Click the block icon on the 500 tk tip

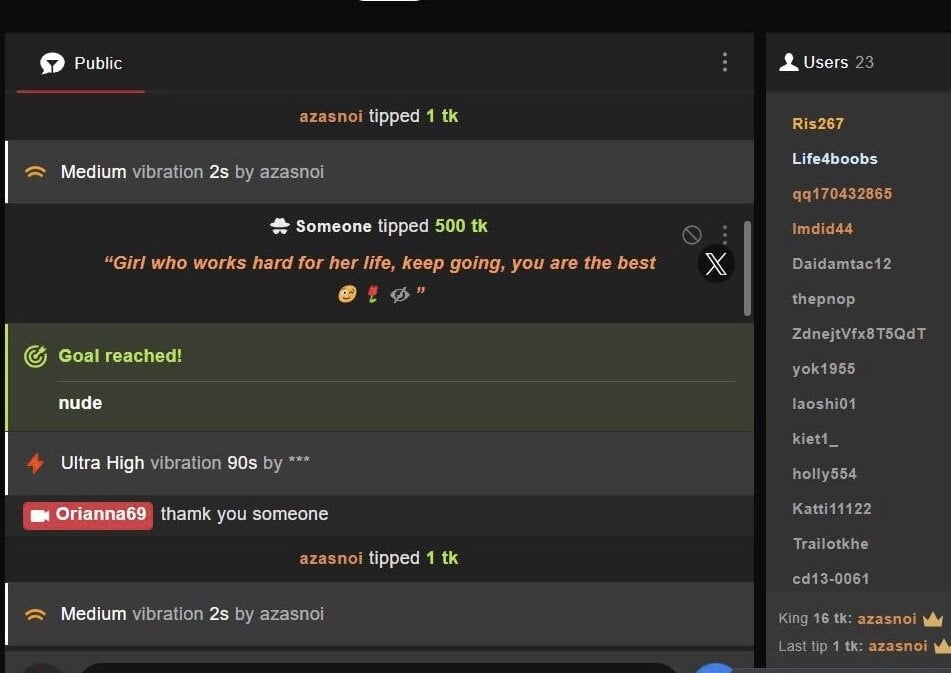coord(692,235)
